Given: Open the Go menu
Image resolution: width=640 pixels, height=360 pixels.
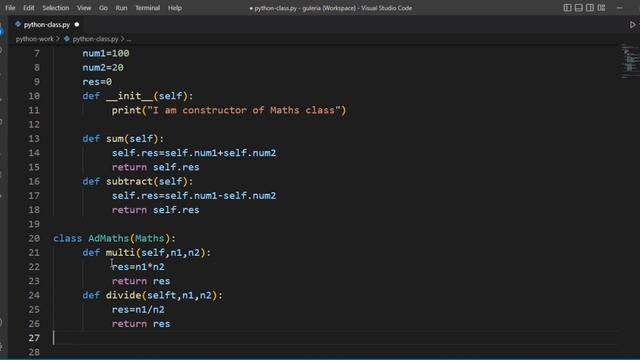Looking at the screenshot, I should 103,8.
